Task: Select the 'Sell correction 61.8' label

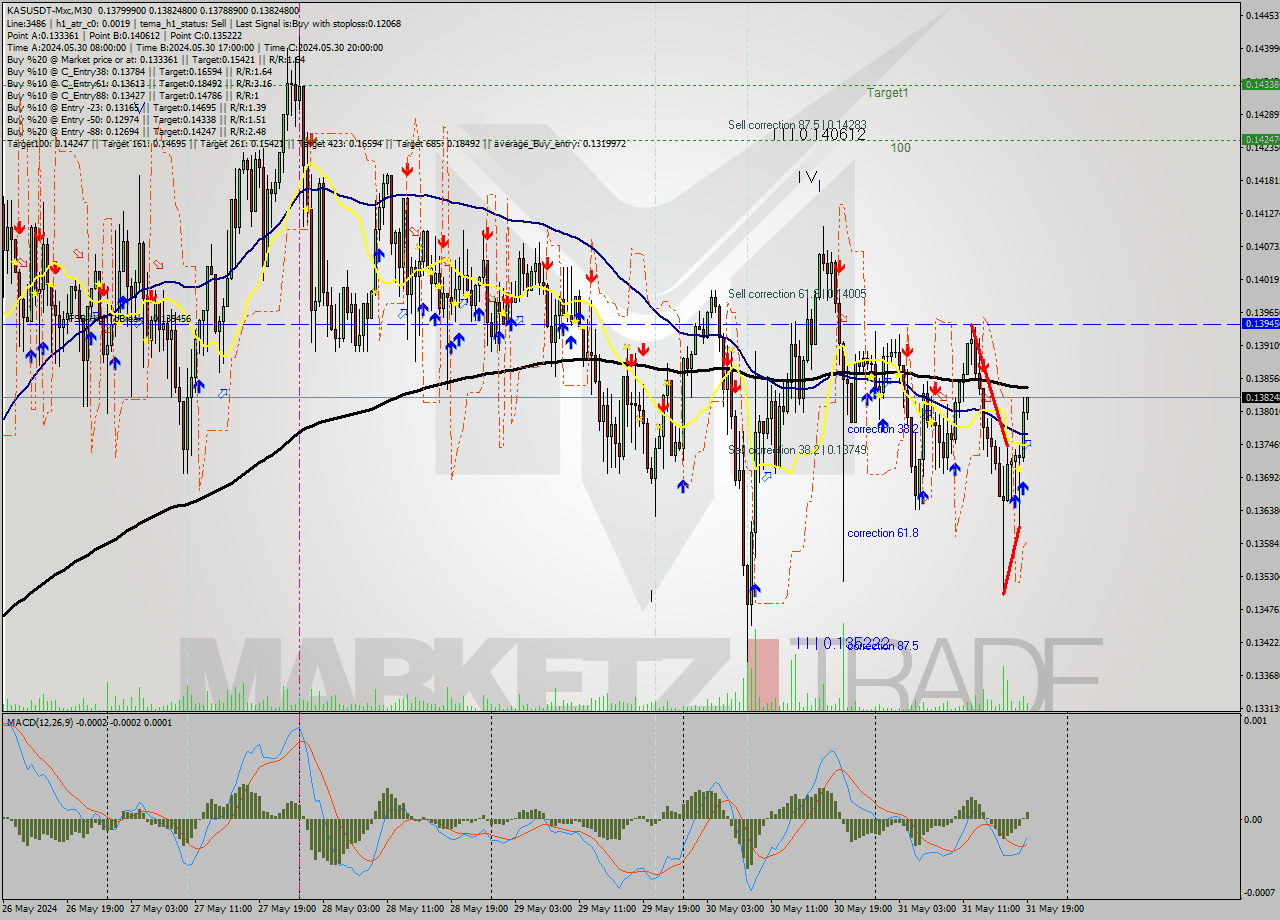Action: 797,294
